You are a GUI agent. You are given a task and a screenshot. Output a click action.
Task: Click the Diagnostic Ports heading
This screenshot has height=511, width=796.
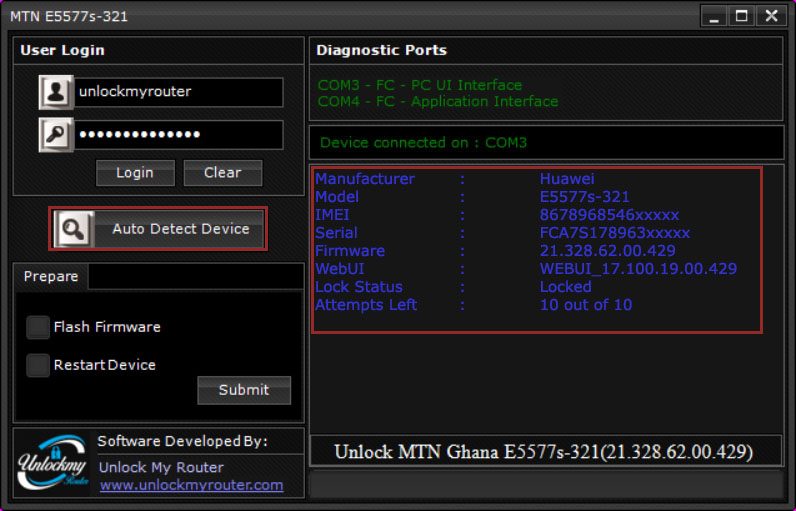pos(381,50)
